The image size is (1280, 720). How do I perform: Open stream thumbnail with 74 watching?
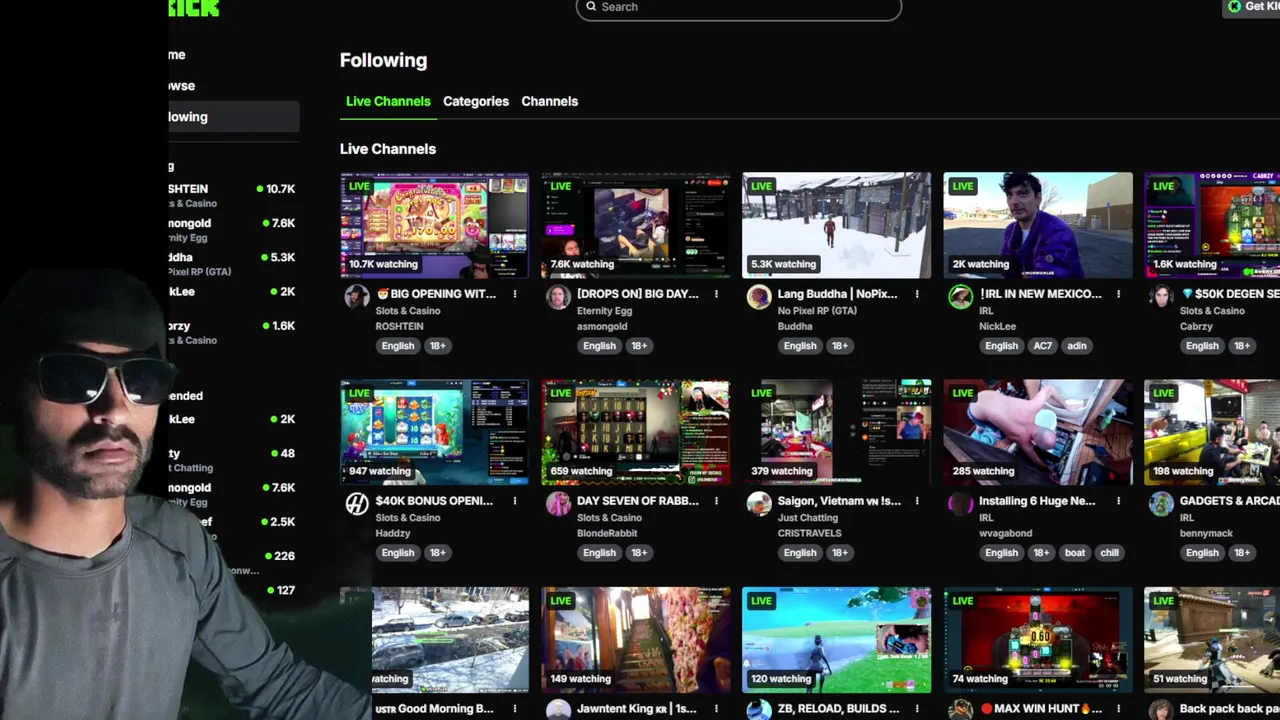point(1038,639)
